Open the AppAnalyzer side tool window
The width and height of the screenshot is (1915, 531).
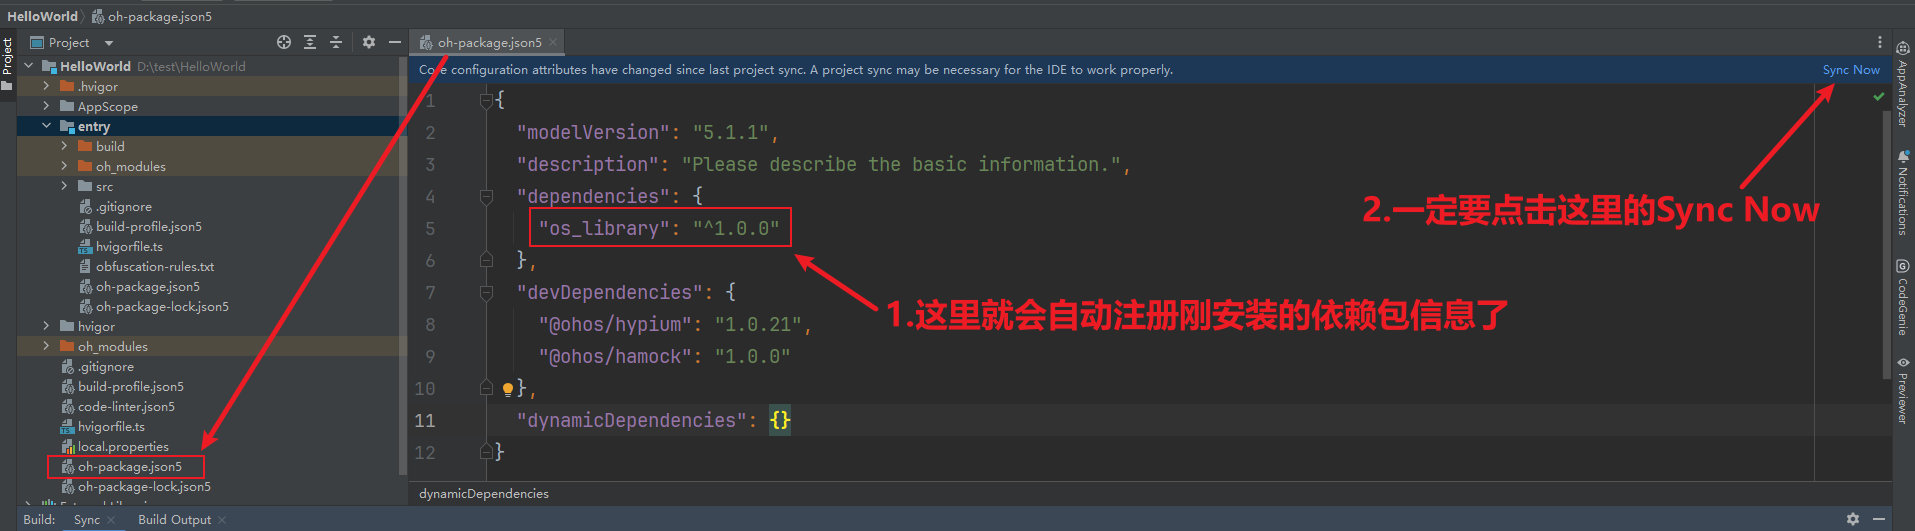(x=1903, y=85)
